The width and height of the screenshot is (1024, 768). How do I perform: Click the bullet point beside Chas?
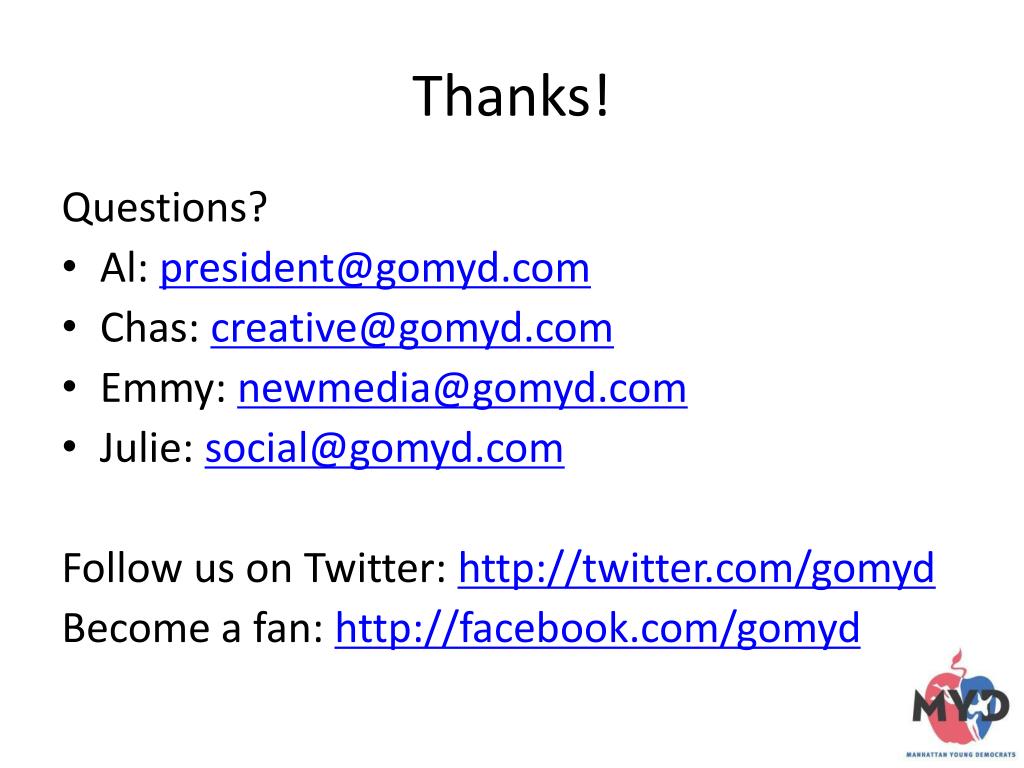(x=70, y=327)
